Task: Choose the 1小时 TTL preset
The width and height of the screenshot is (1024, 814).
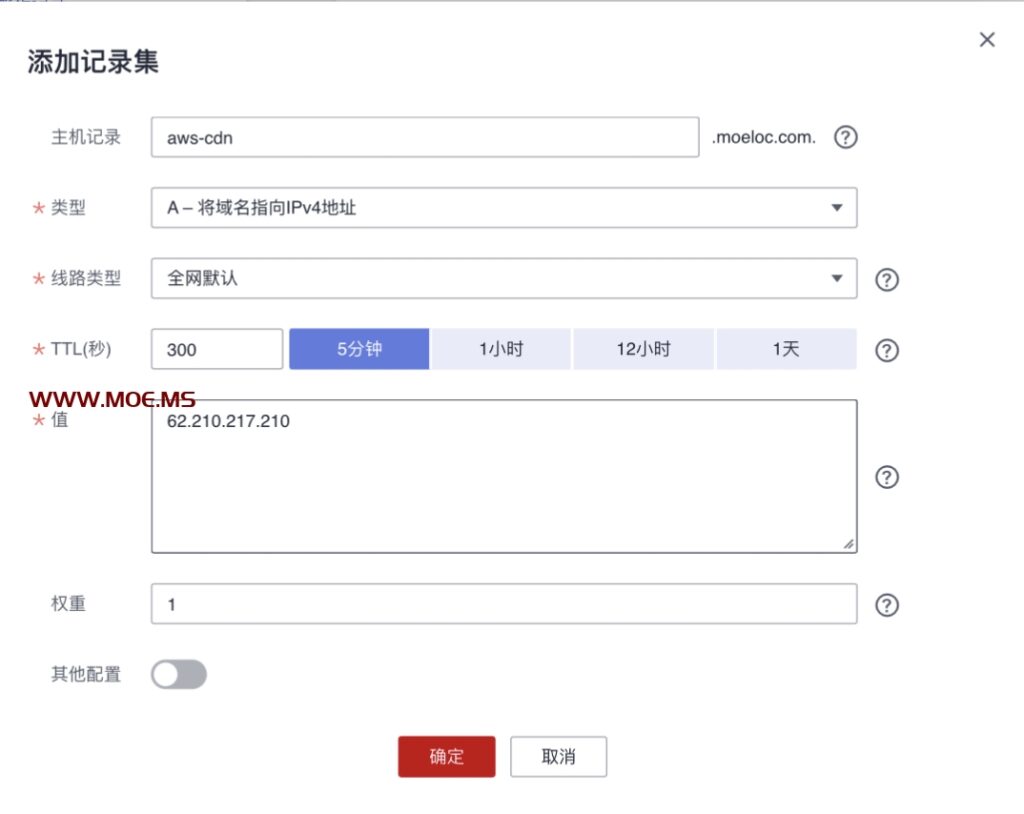Action: pyautogui.click(x=501, y=350)
